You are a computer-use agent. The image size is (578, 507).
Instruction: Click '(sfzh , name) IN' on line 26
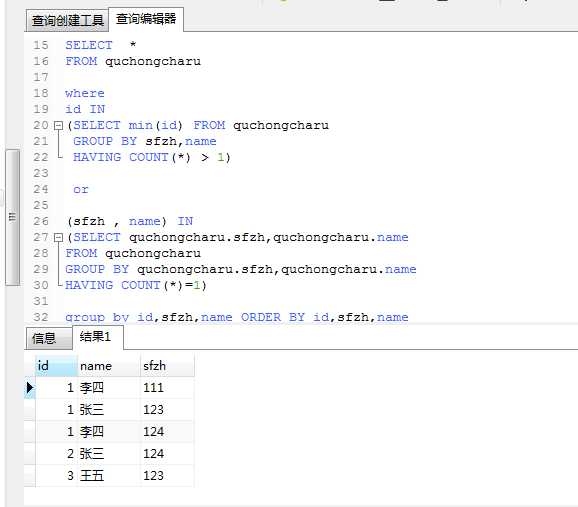coord(130,222)
